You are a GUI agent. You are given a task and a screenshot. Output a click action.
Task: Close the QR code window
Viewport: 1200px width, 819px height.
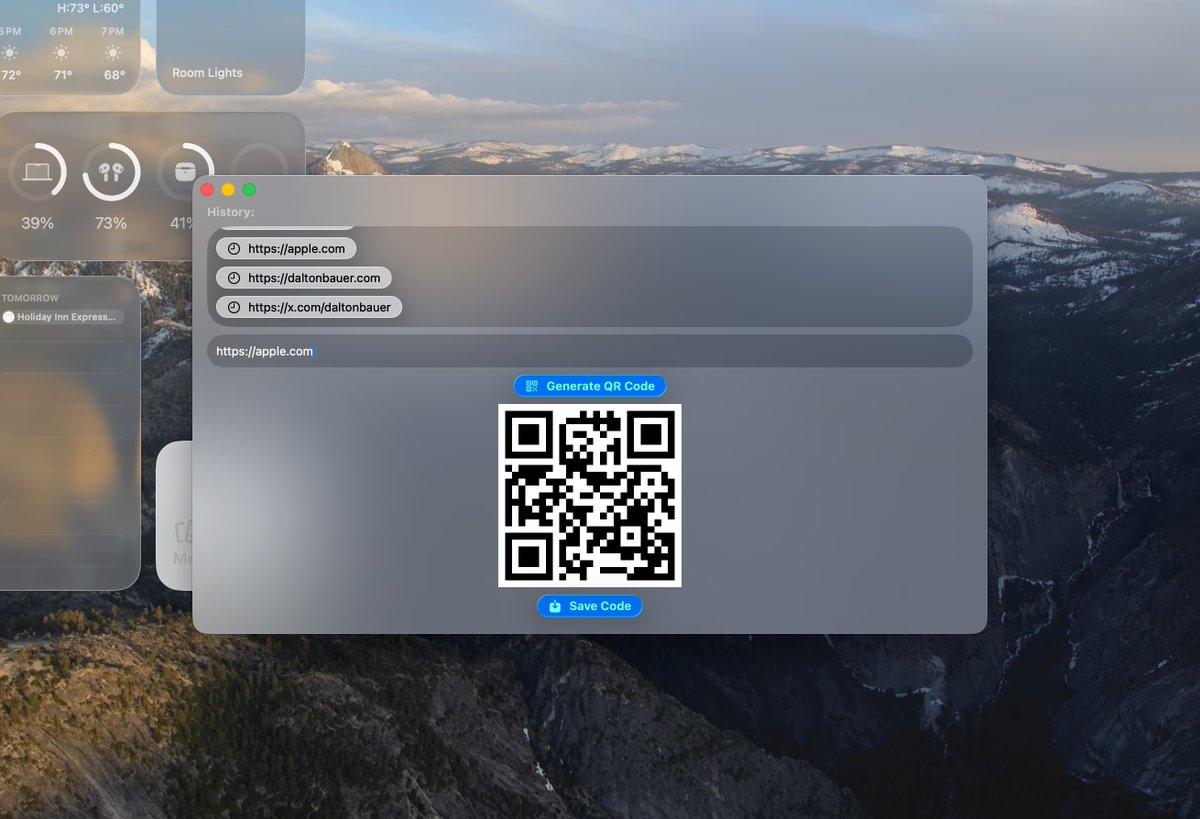coord(207,190)
